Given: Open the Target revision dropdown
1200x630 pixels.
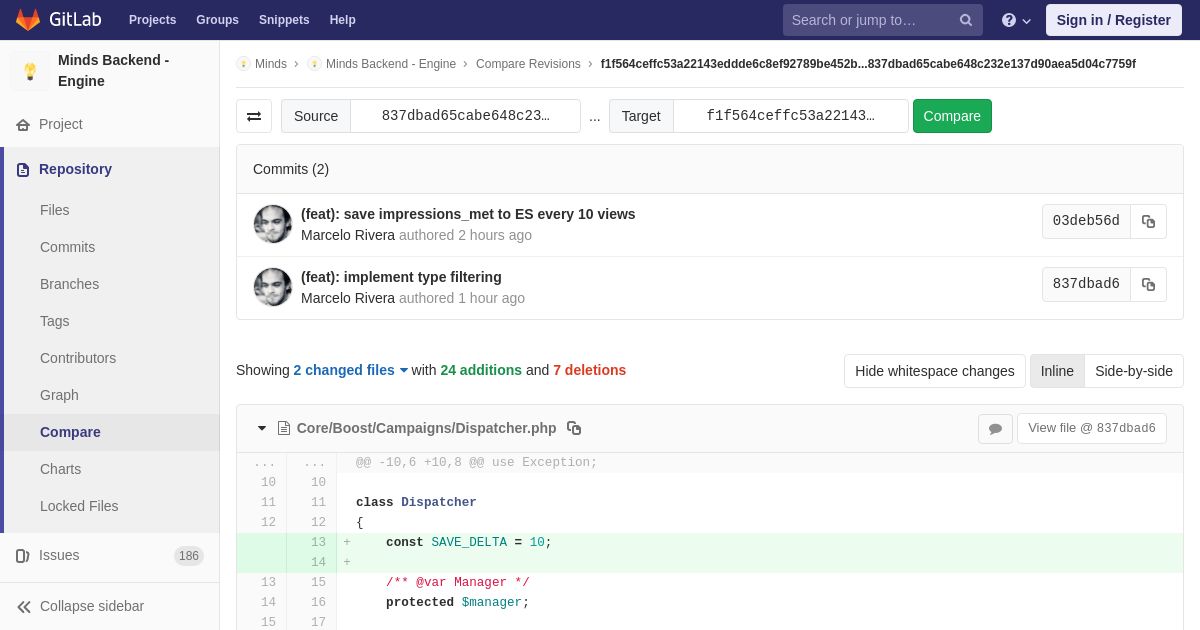Looking at the screenshot, I should tap(790, 116).
